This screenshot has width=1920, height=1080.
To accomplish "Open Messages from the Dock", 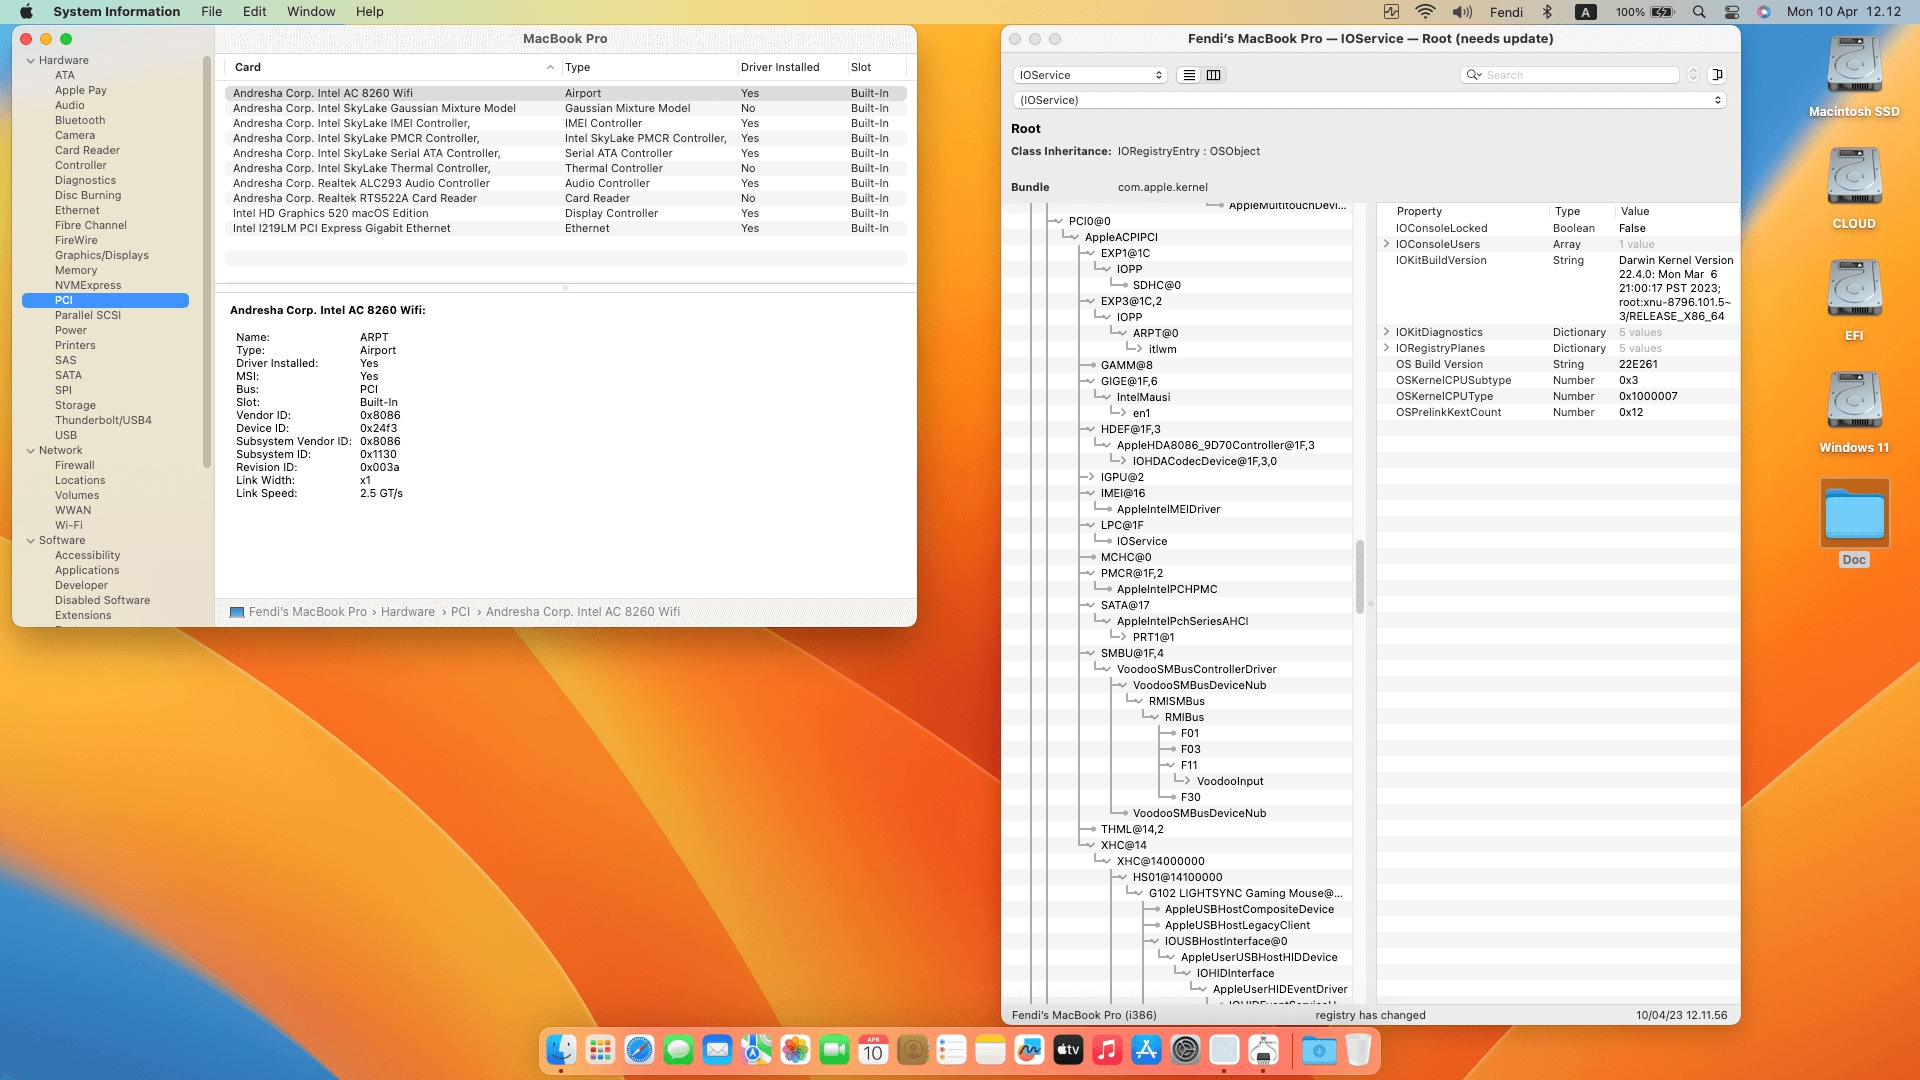I will coord(678,1049).
